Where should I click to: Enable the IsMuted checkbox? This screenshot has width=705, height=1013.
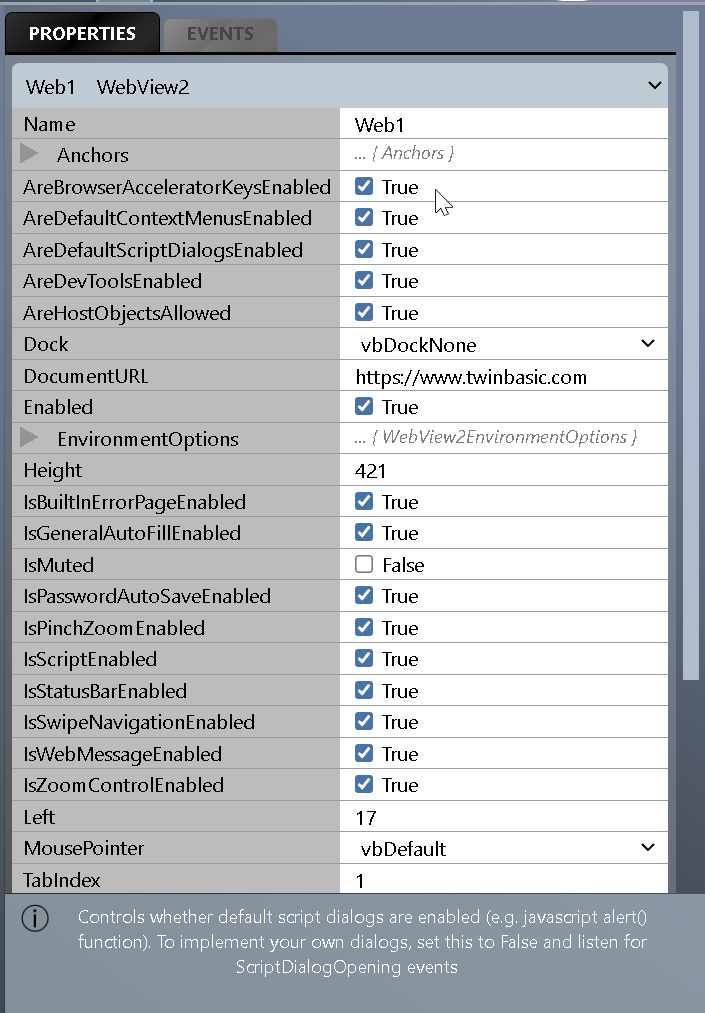click(364, 563)
